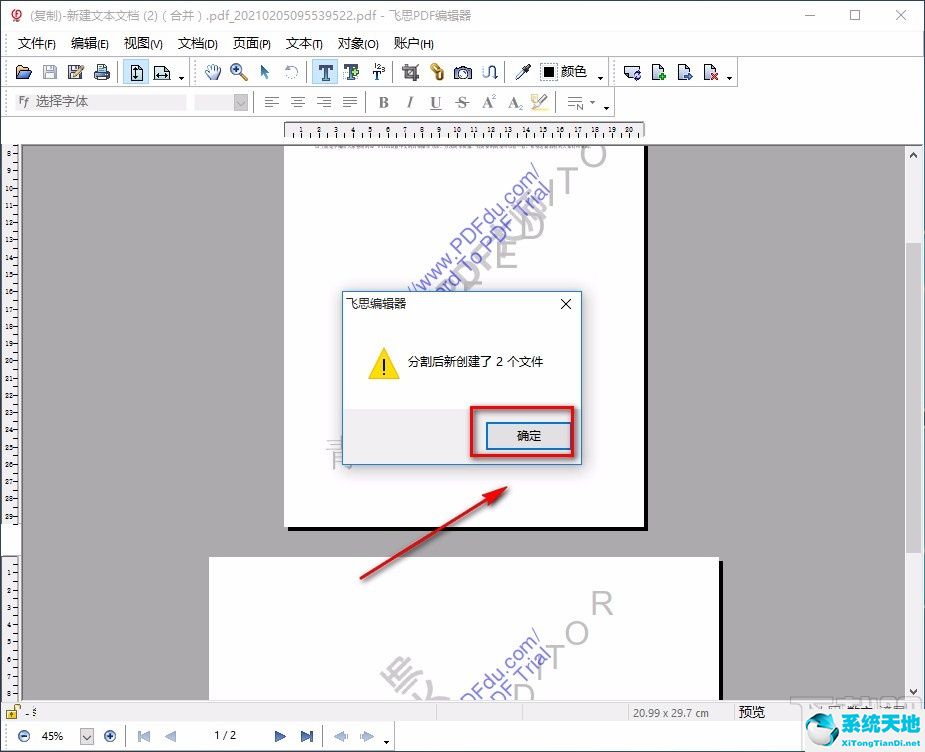Click the text highlight marker icon
The image size is (925, 752).
[x=540, y=103]
